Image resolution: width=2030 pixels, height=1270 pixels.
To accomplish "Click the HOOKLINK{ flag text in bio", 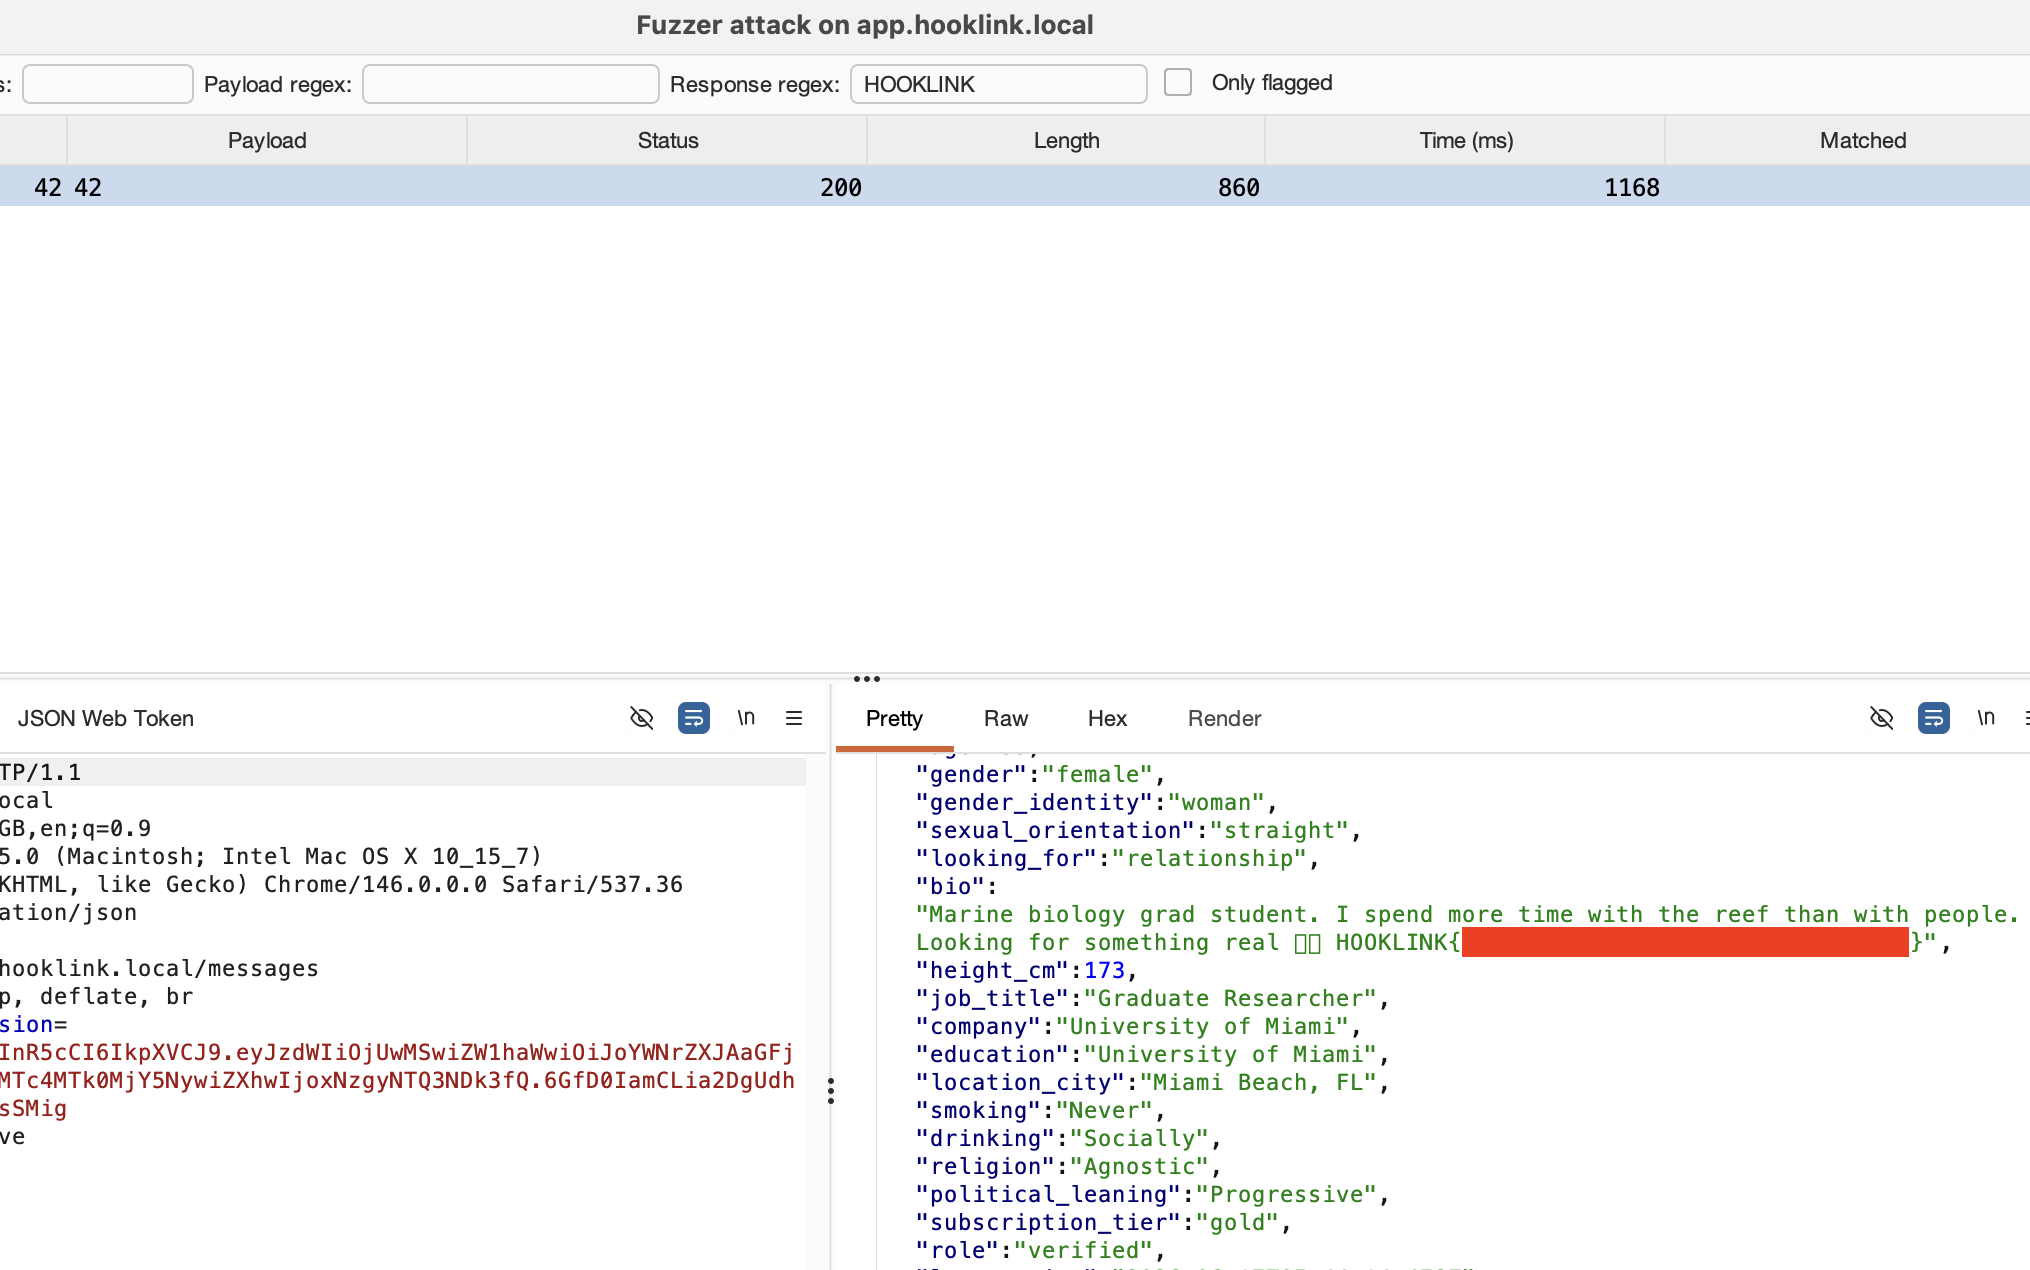I will [x=1398, y=942].
